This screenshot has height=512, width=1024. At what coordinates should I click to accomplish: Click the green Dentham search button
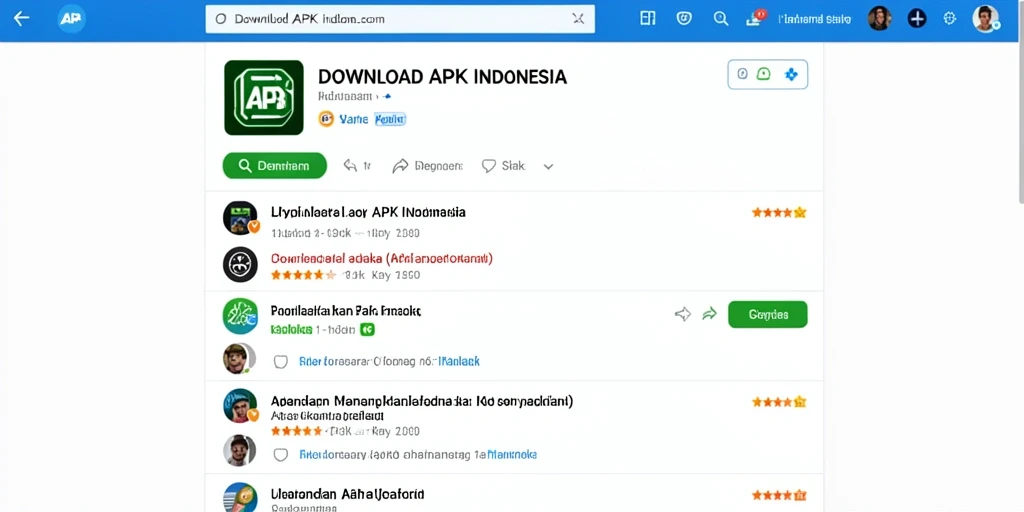click(274, 166)
